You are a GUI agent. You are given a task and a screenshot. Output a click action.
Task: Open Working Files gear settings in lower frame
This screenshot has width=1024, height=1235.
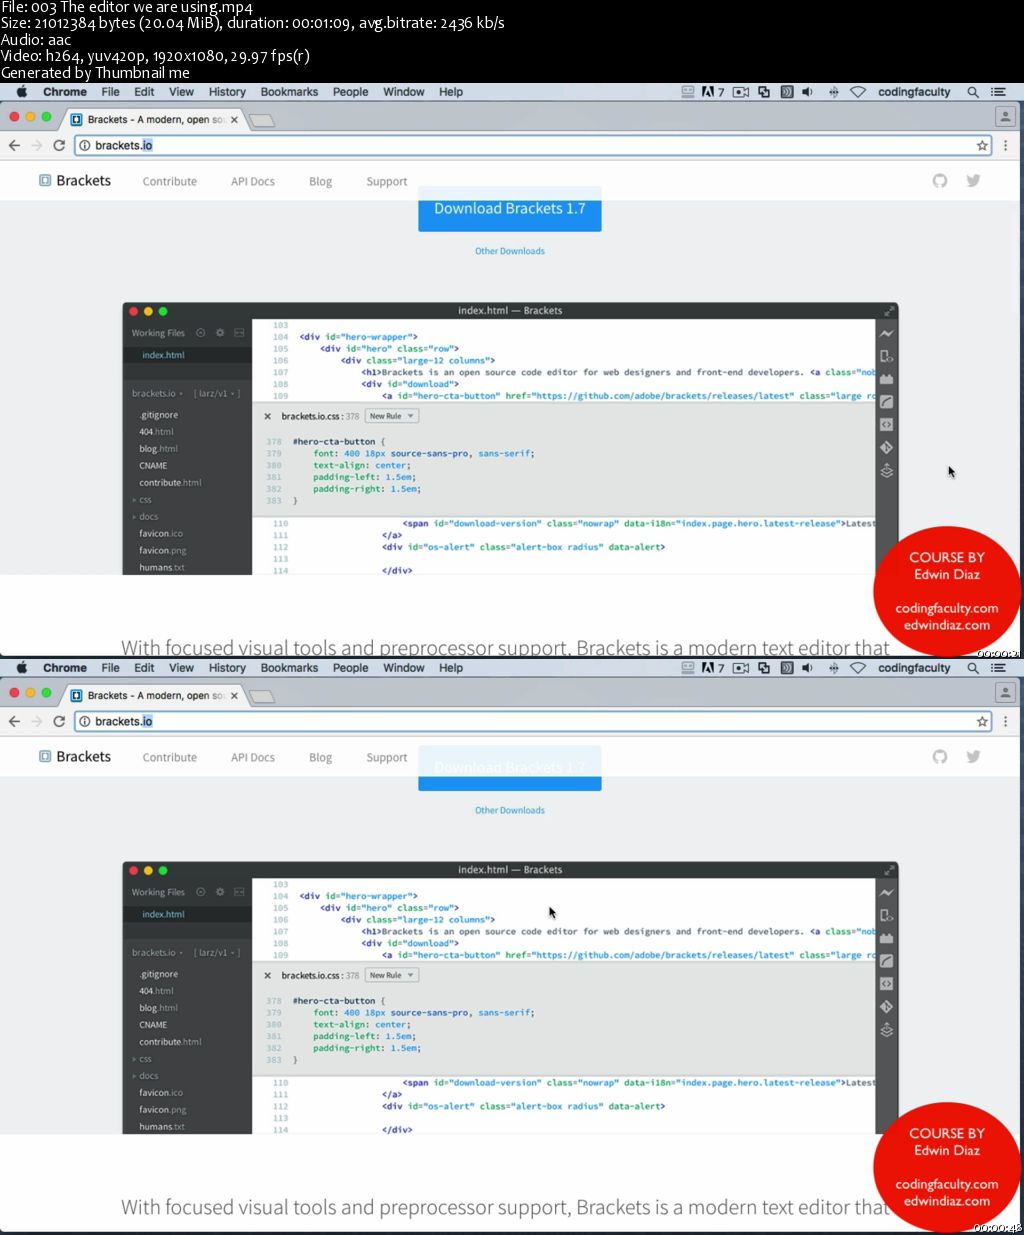(220, 892)
